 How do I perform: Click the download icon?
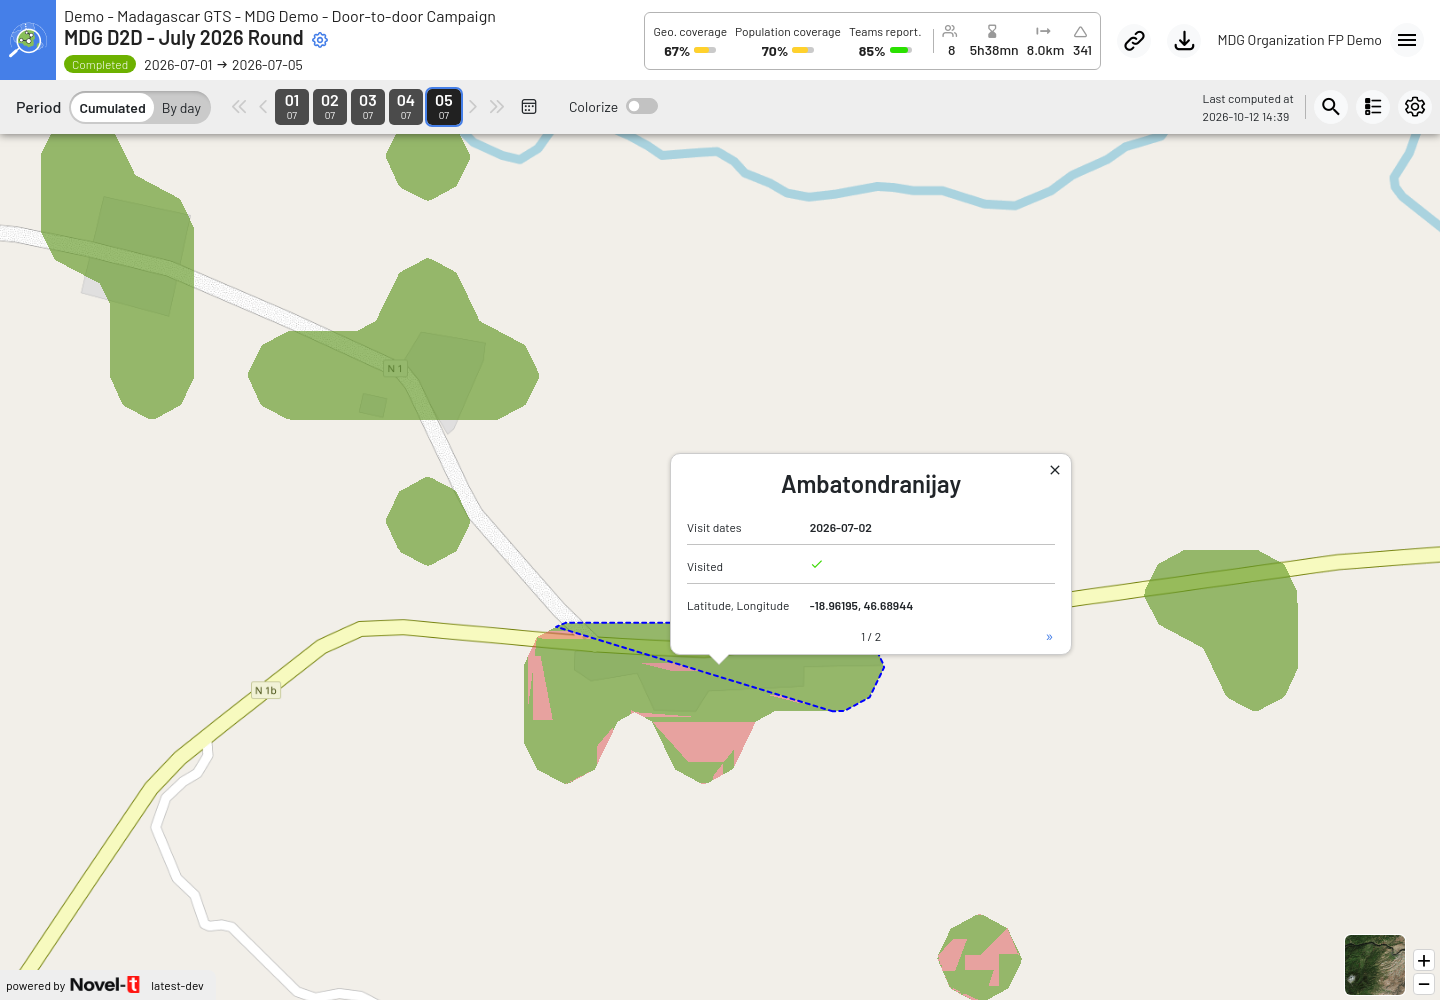[1184, 41]
